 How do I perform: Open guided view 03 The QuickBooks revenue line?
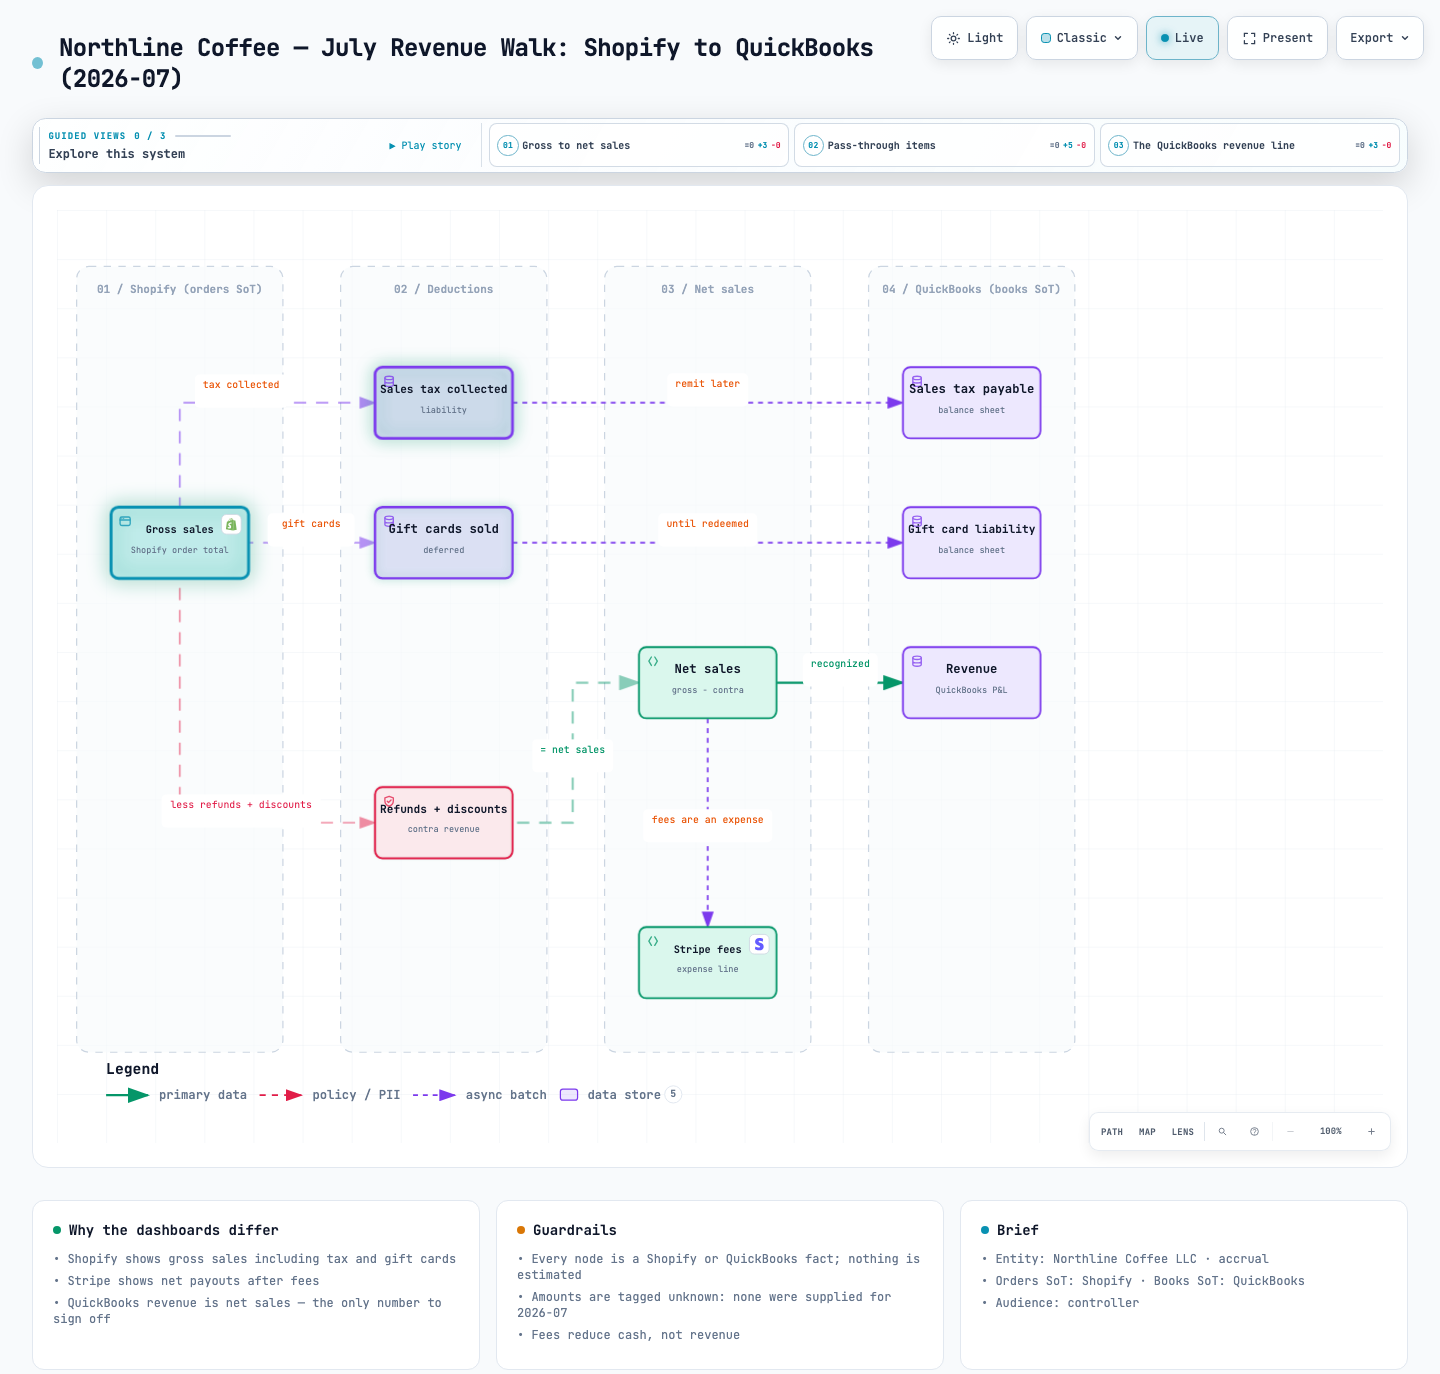click(x=1250, y=145)
